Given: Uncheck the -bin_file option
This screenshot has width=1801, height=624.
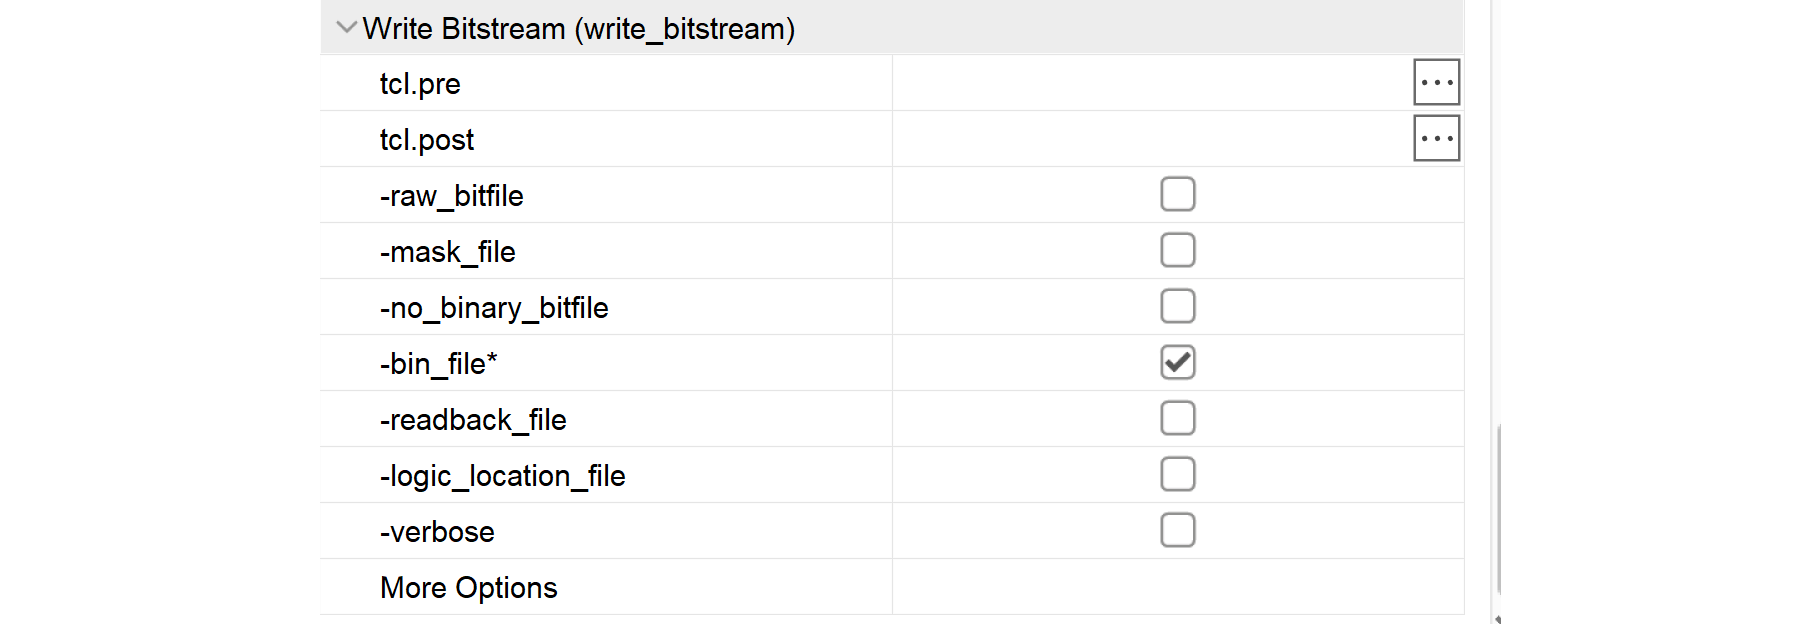Looking at the screenshot, I should coord(1177,363).
